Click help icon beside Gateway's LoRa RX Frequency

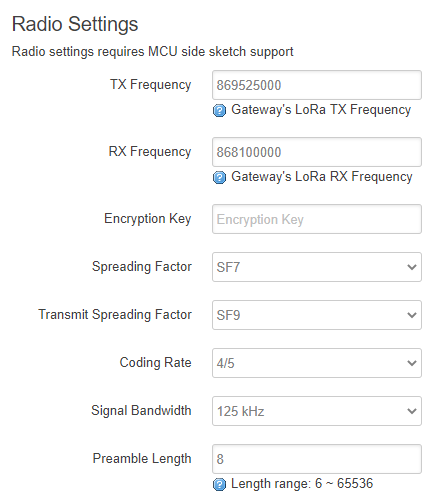point(219,177)
